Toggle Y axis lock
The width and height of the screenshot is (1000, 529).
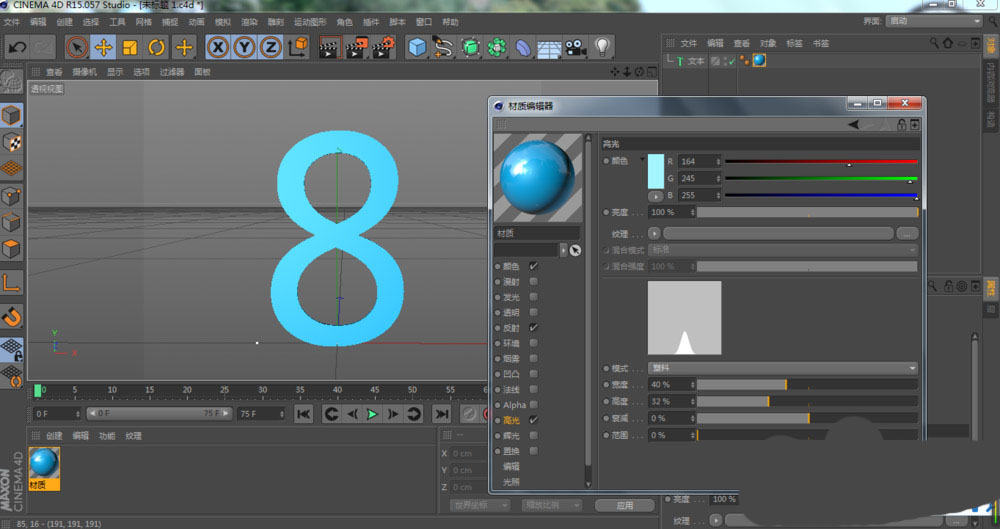pos(244,47)
